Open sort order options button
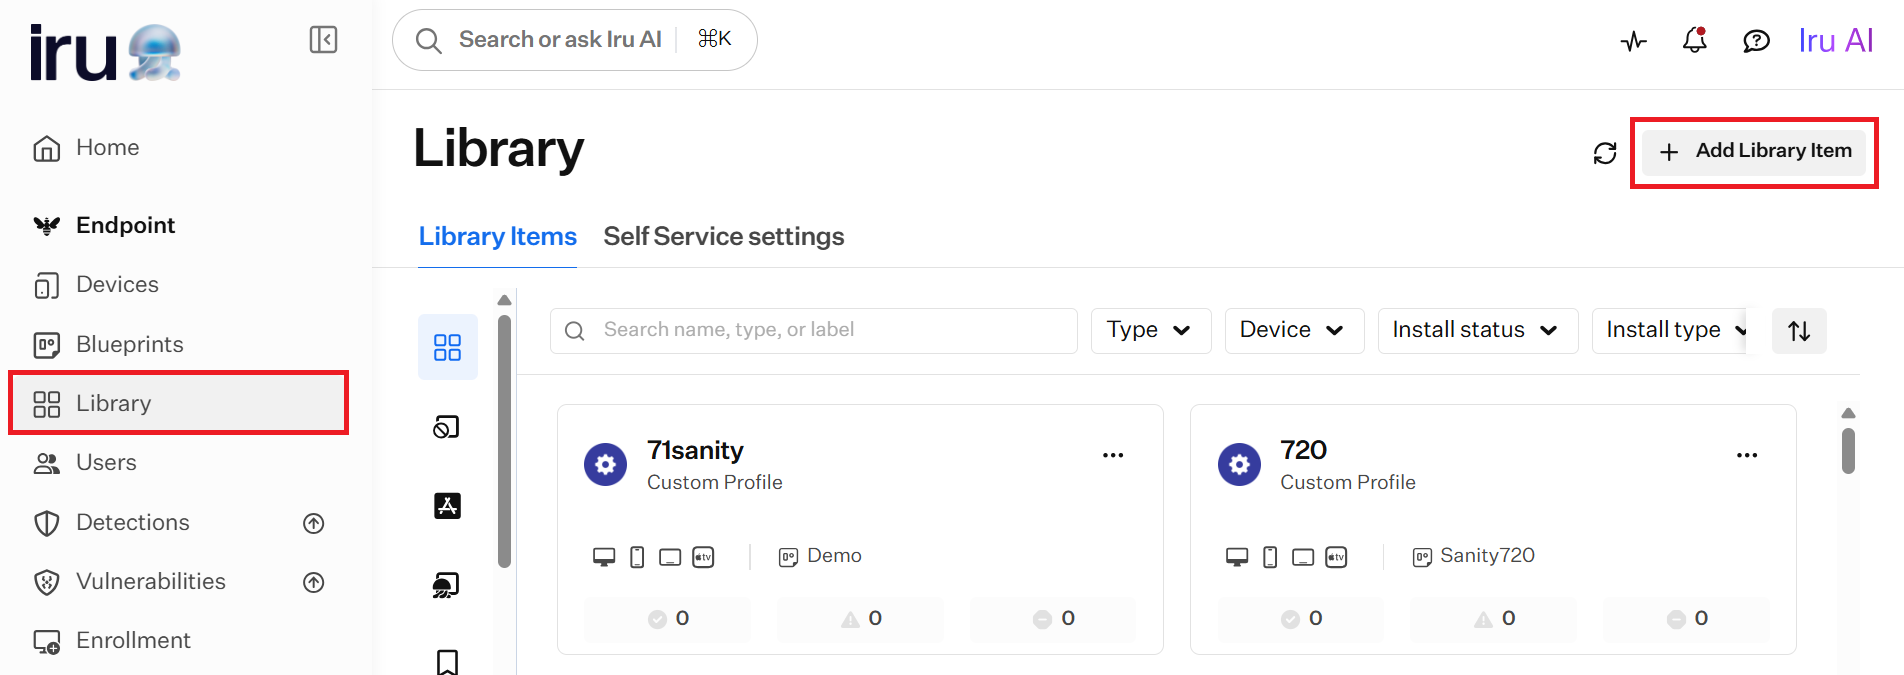This screenshot has height=675, width=1904. click(x=1799, y=331)
